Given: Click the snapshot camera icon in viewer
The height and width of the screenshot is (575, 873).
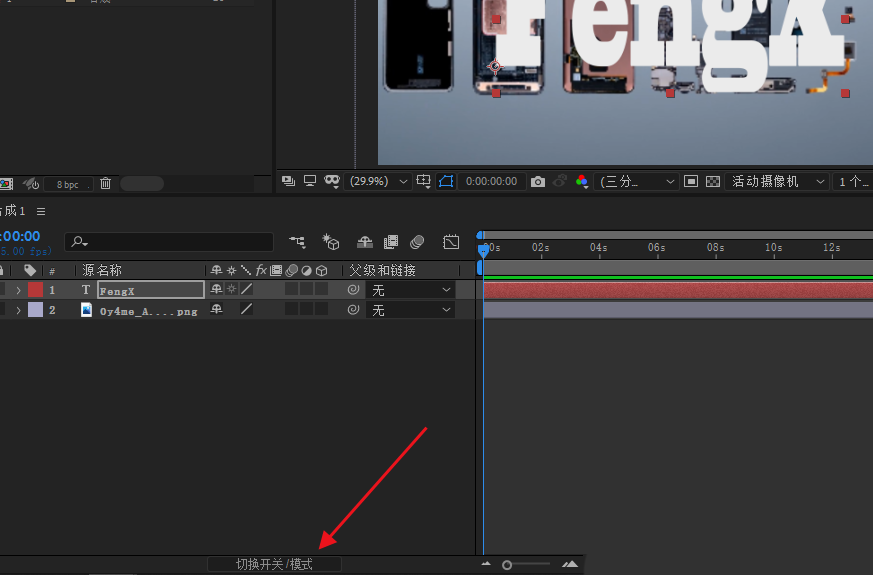Looking at the screenshot, I should click(538, 181).
